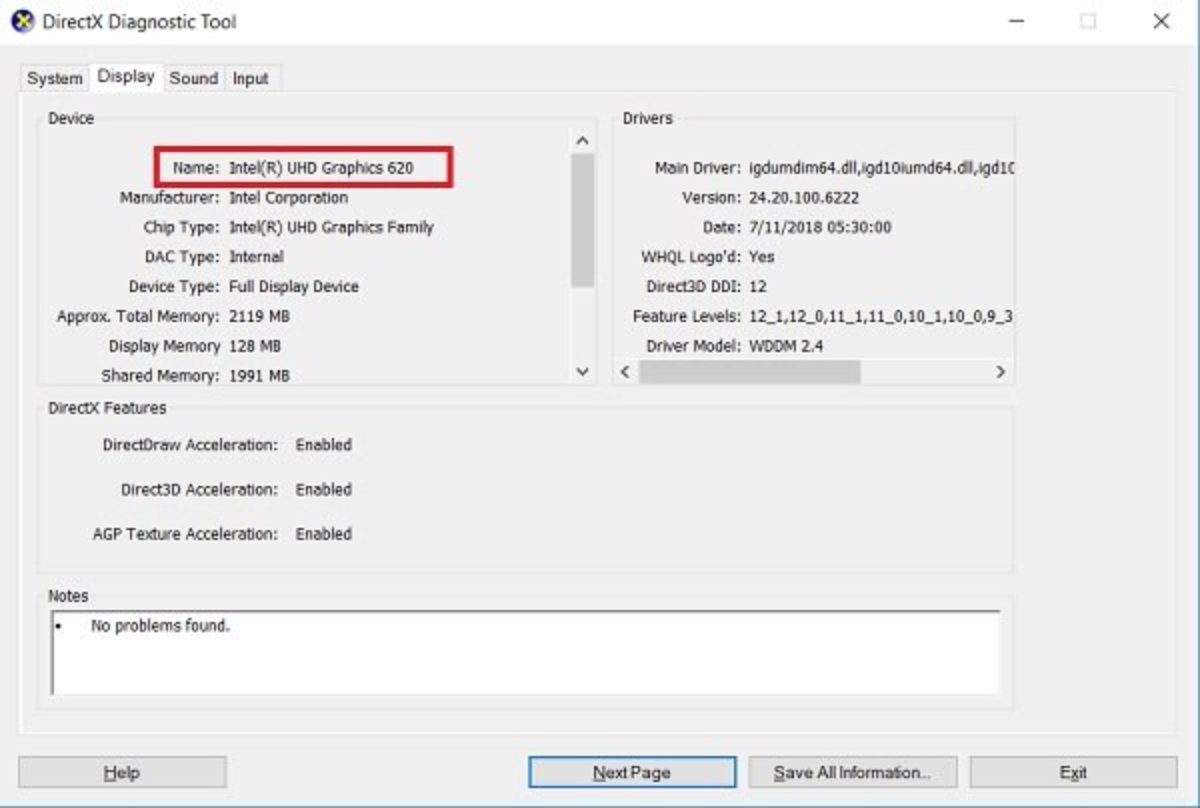
Task: Click the WHQL Logo'd value 'Yes'
Action: pos(761,257)
